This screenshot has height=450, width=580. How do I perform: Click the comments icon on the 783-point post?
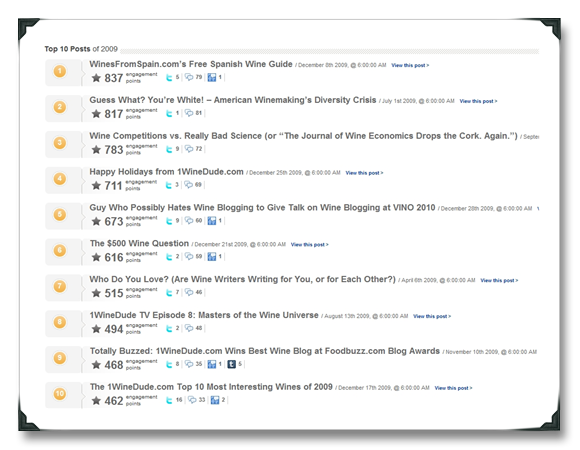pos(189,149)
